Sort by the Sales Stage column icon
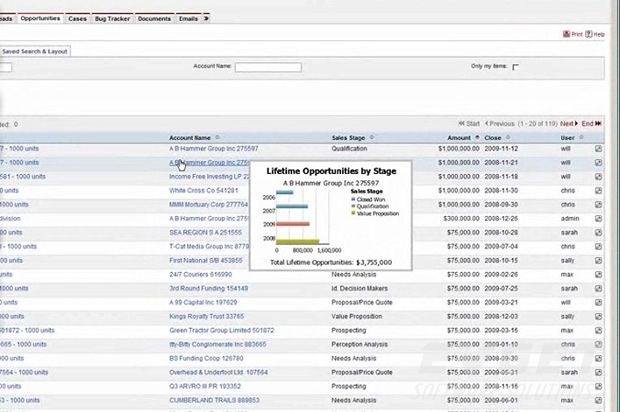The width and height of the screenshot is (620, 412). click(x=372, y=138)
